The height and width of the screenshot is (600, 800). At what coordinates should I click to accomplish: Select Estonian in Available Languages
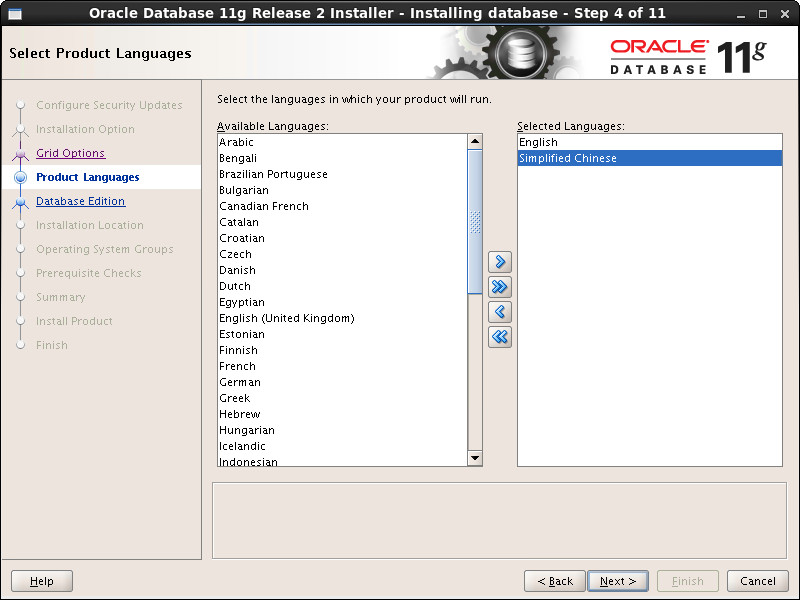(342, 334)
